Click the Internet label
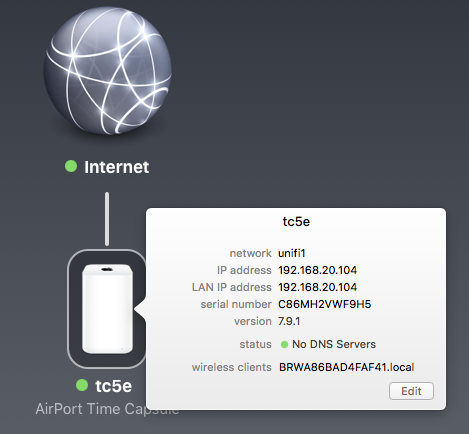Image resolution: width=469 pixels, height=434 pixels. 116,167
